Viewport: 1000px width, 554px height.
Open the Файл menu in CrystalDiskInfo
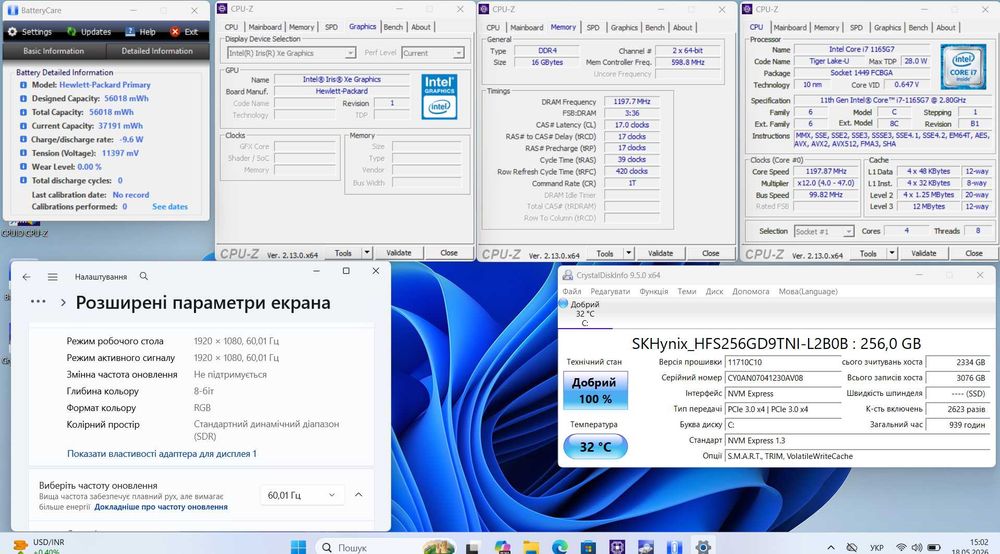572,291
